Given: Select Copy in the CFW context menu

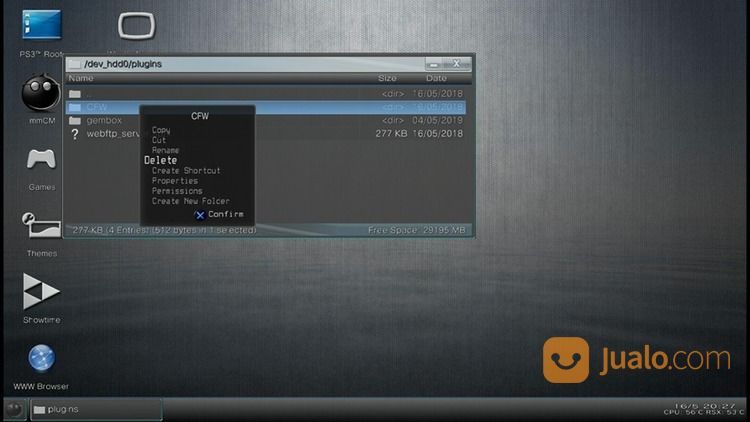Looking at the screenshot, I should point(161,130).
